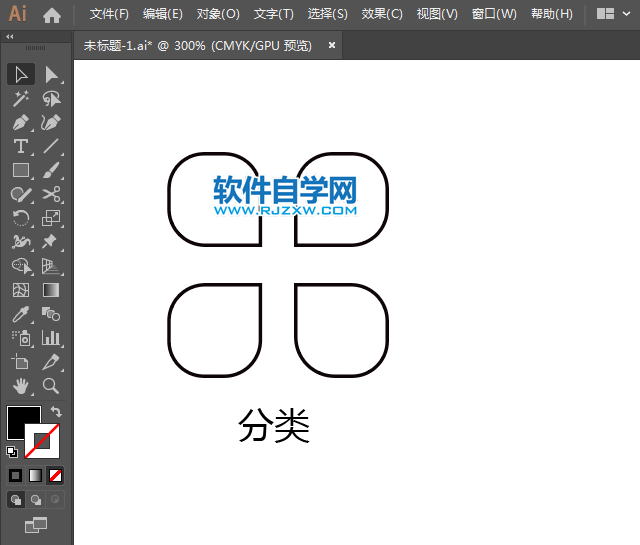The width and height of the screenshot is (640, 545).
Task: Select the Zoom magnifier tool
Action: pos(51,386)
